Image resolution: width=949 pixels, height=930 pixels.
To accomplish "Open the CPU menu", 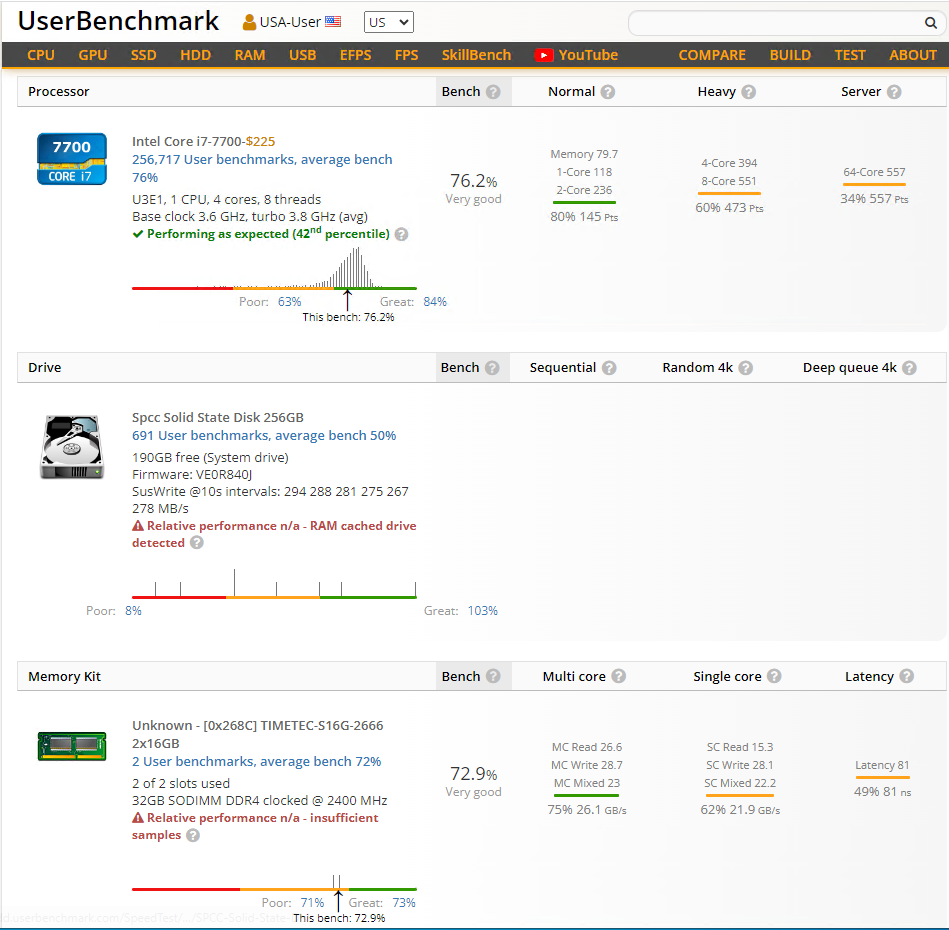I will pyautogui.click(x=41, y=55).
